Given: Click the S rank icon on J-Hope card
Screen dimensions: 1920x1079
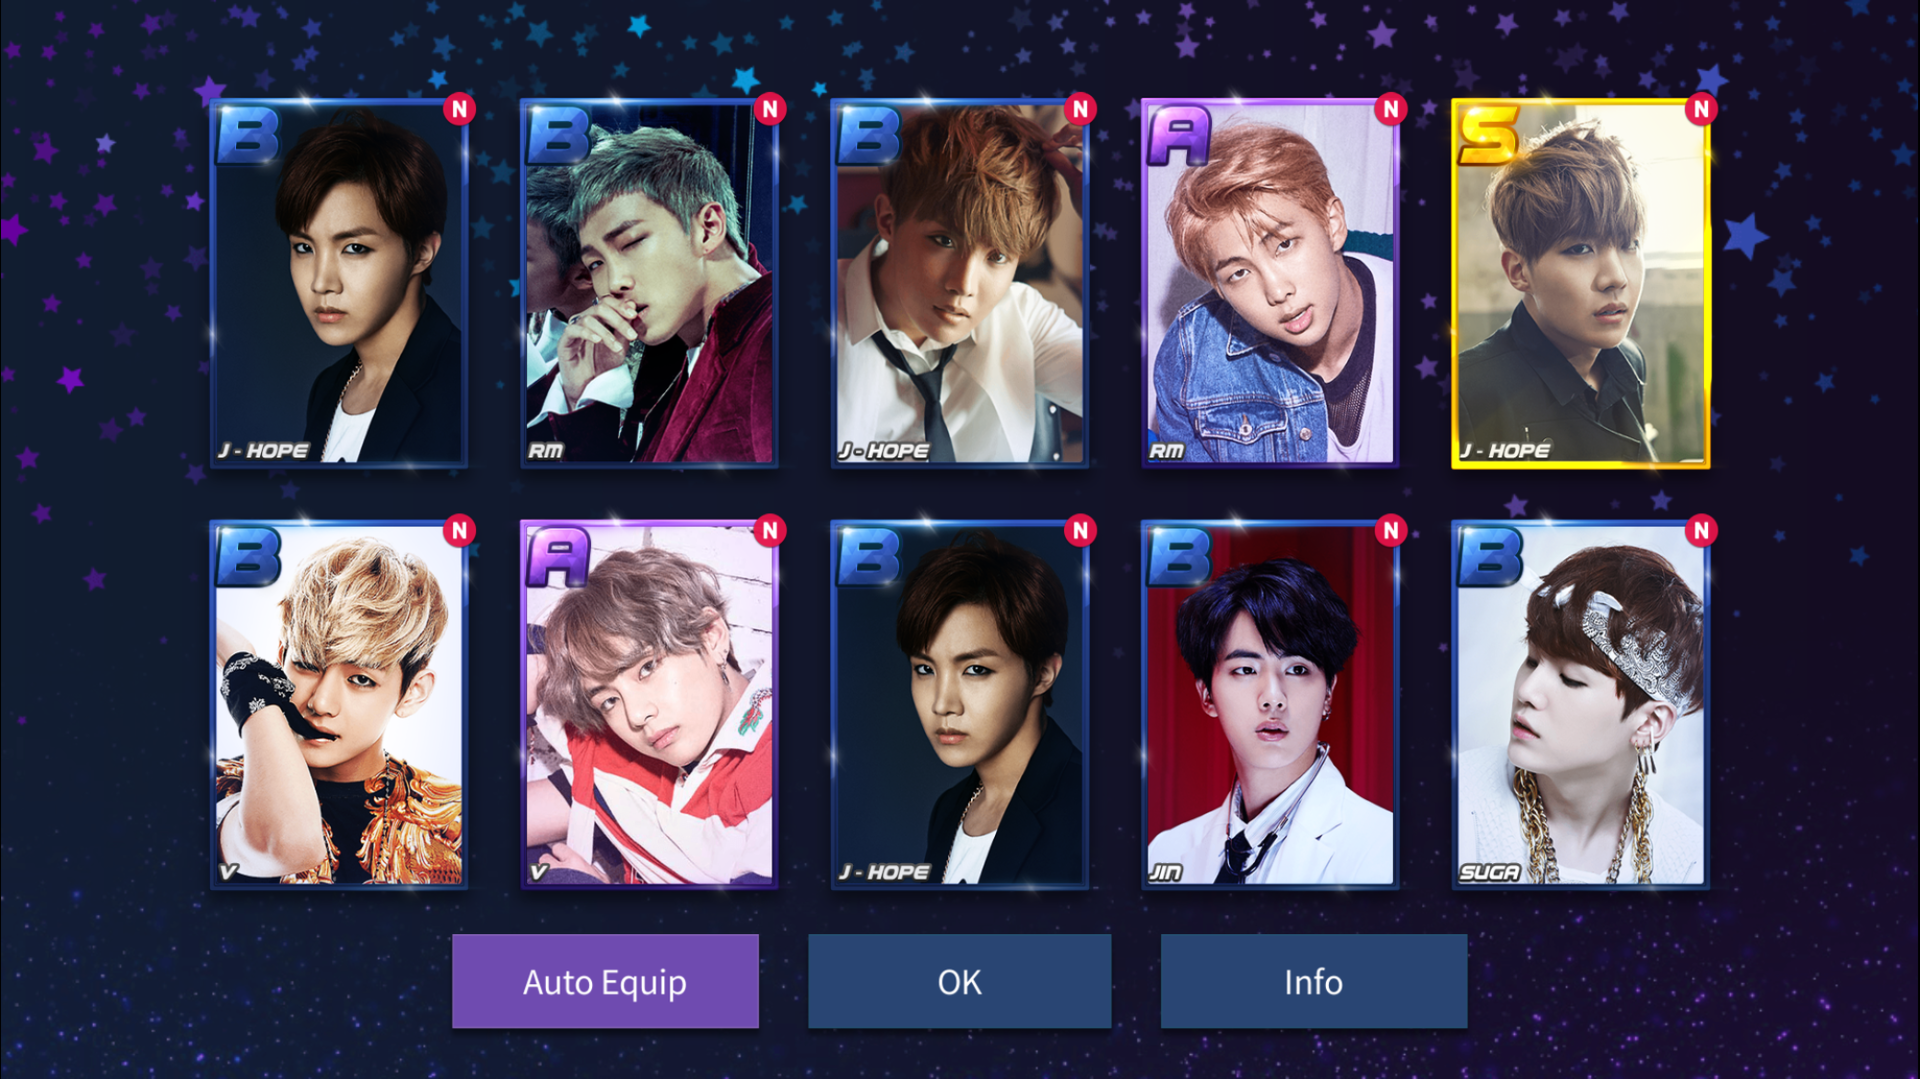Looking at the screenshot, I should pos(1489,135).
